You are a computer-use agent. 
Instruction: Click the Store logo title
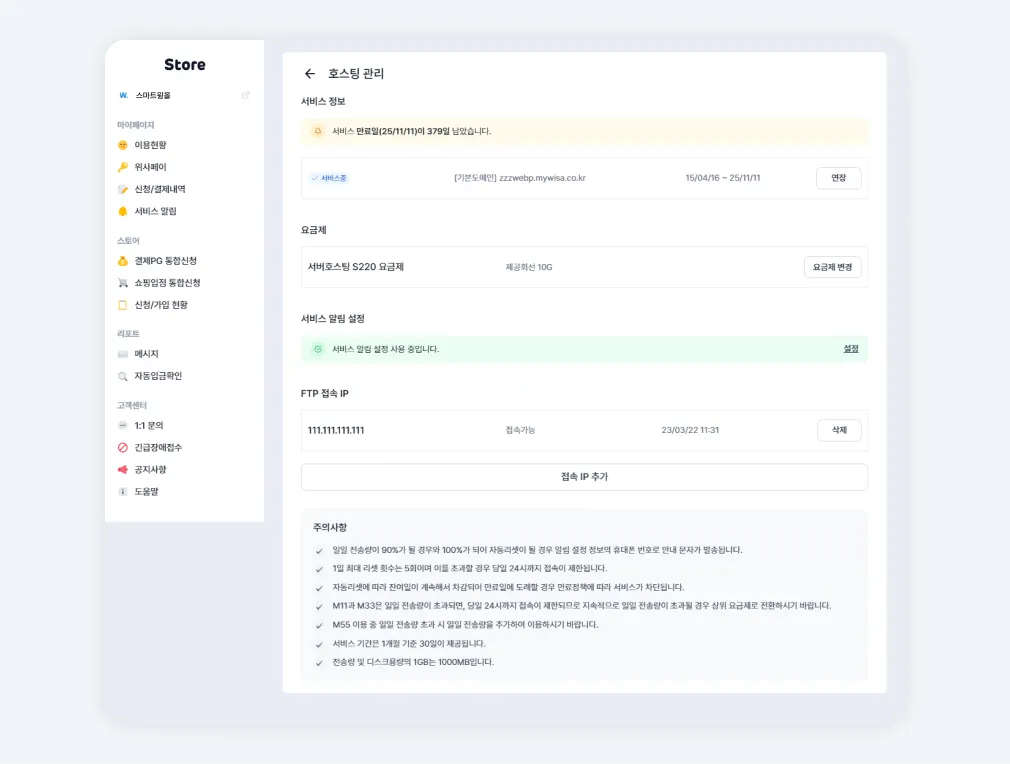pyautogui.click(x=185, y=64)
